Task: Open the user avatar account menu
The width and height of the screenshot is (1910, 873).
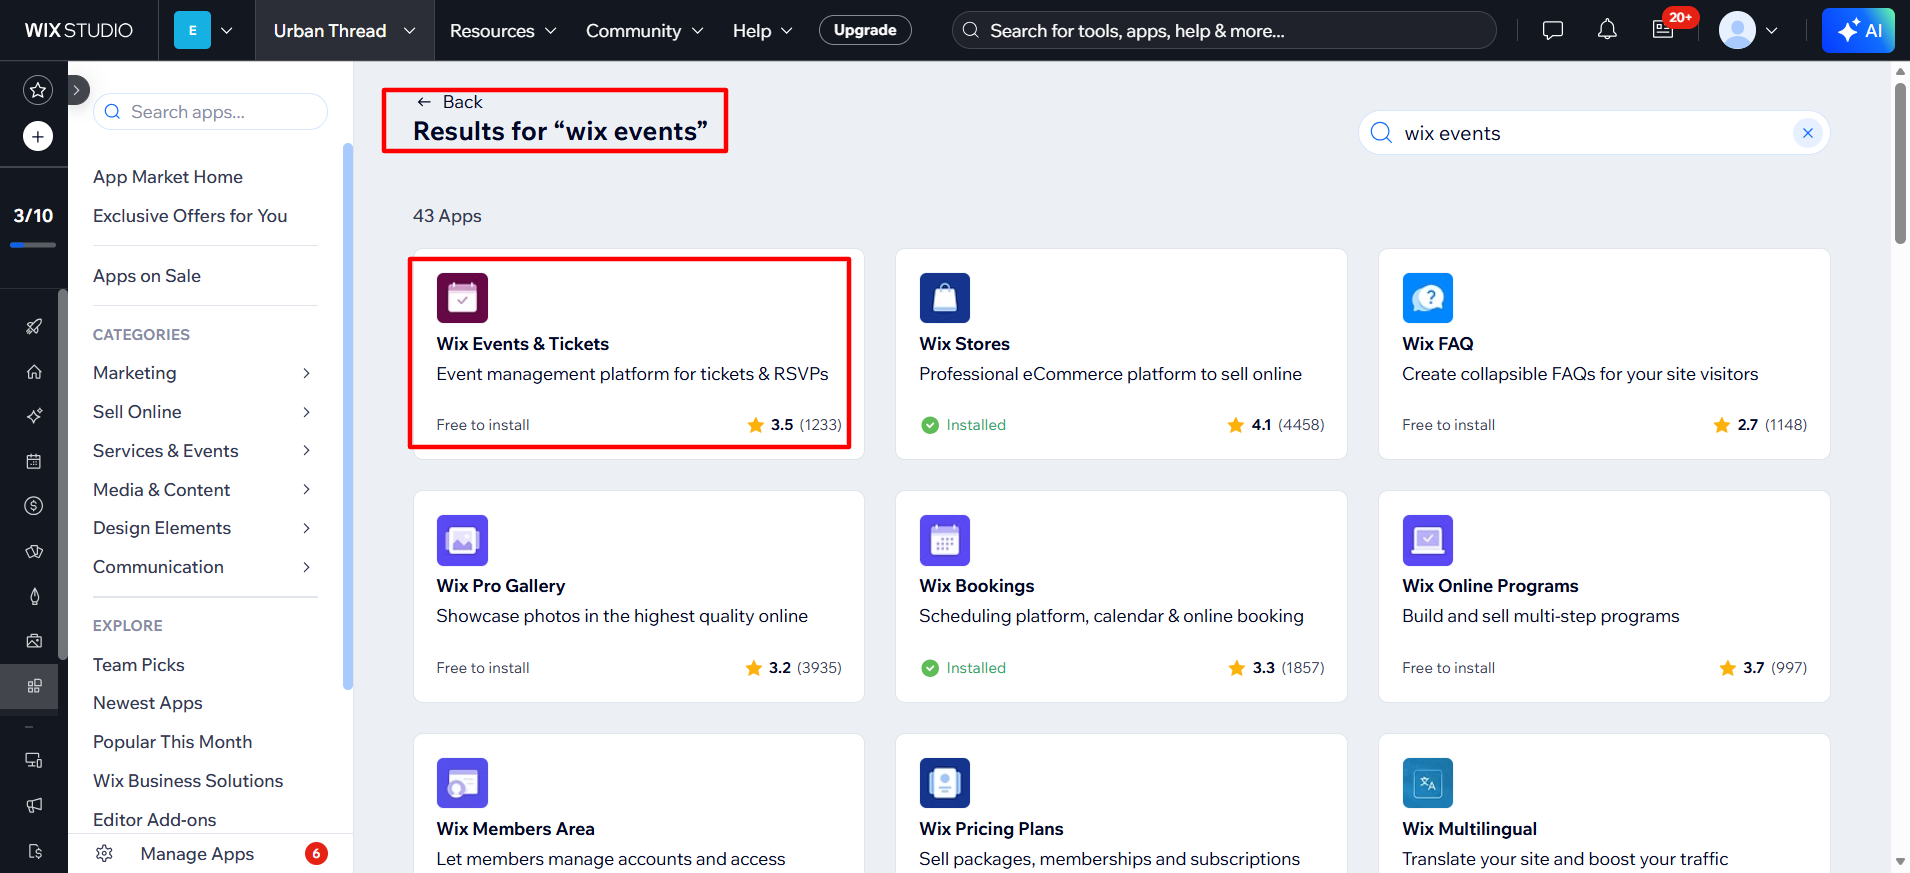Action: coord(1748,30)
